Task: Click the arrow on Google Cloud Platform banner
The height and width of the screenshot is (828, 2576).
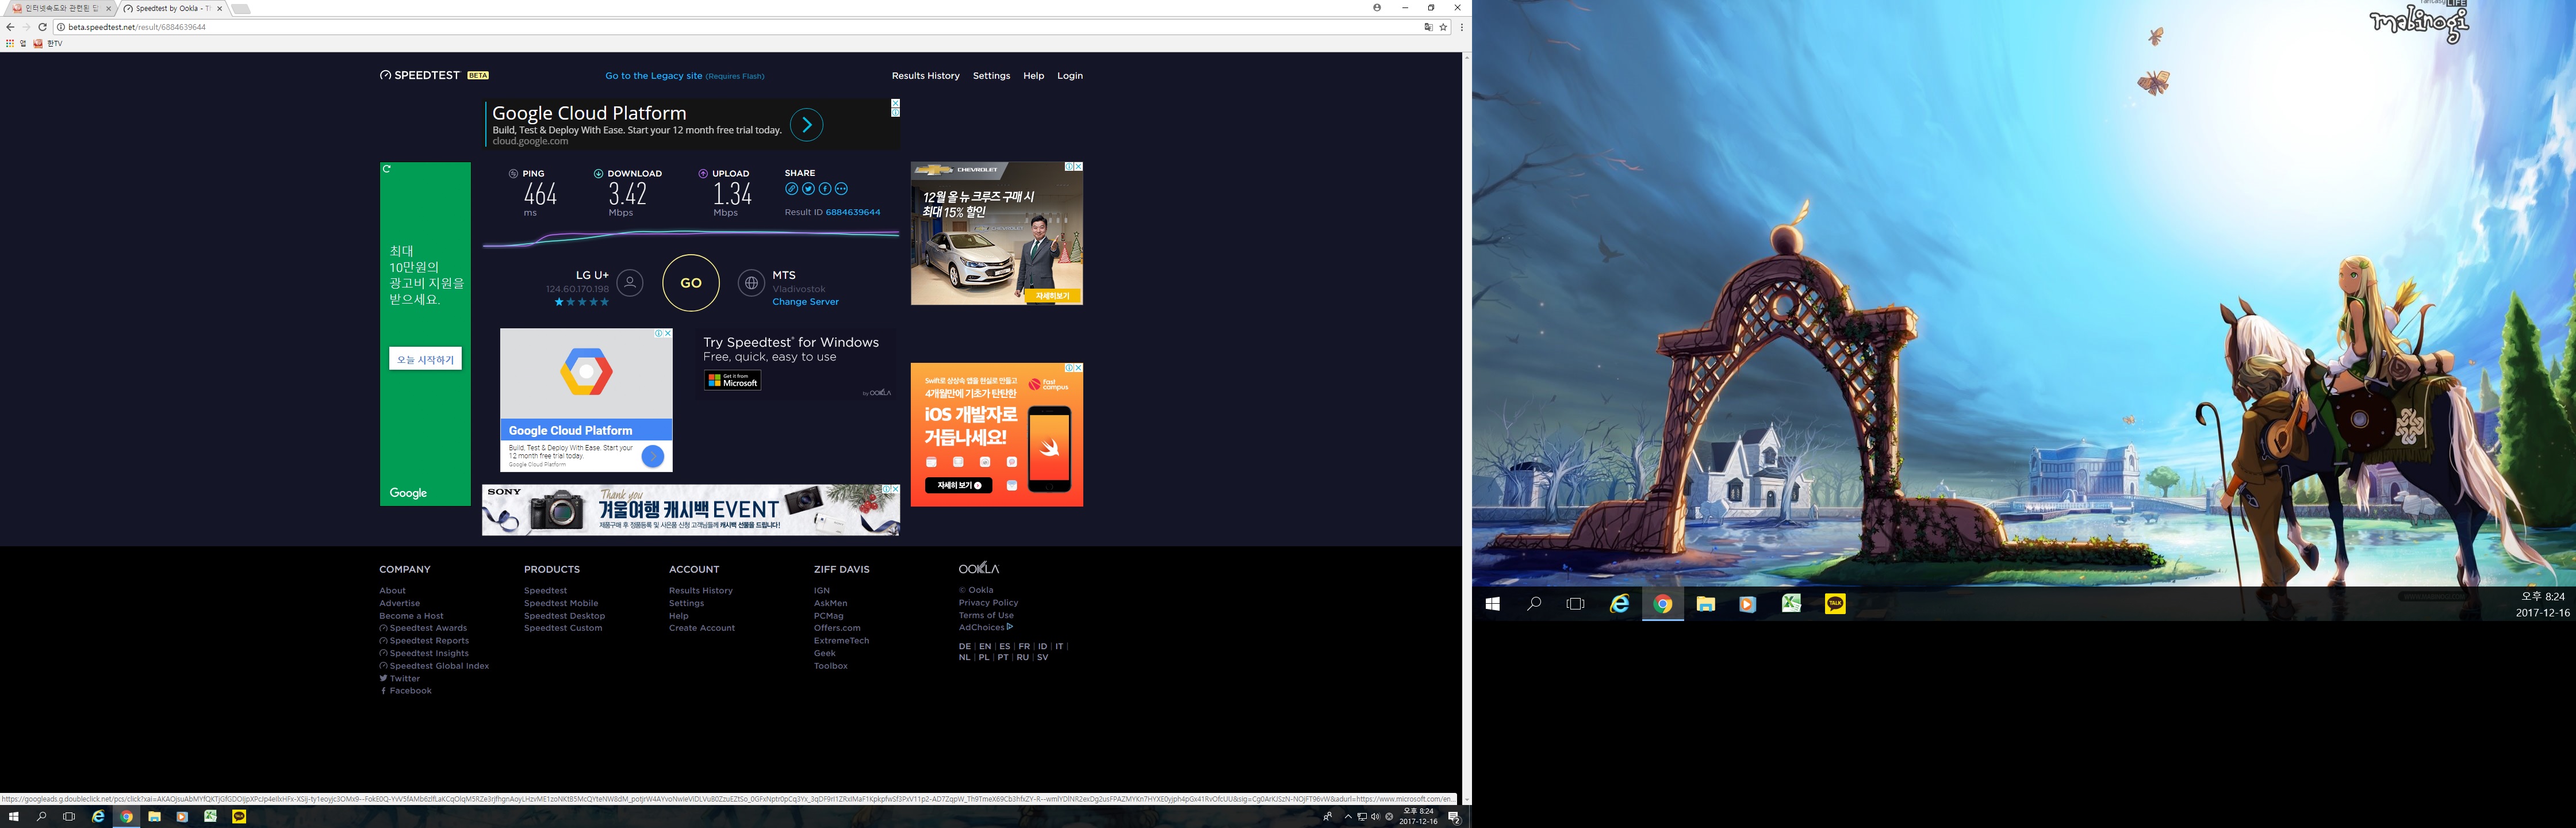Action: (x=806, y=125)
